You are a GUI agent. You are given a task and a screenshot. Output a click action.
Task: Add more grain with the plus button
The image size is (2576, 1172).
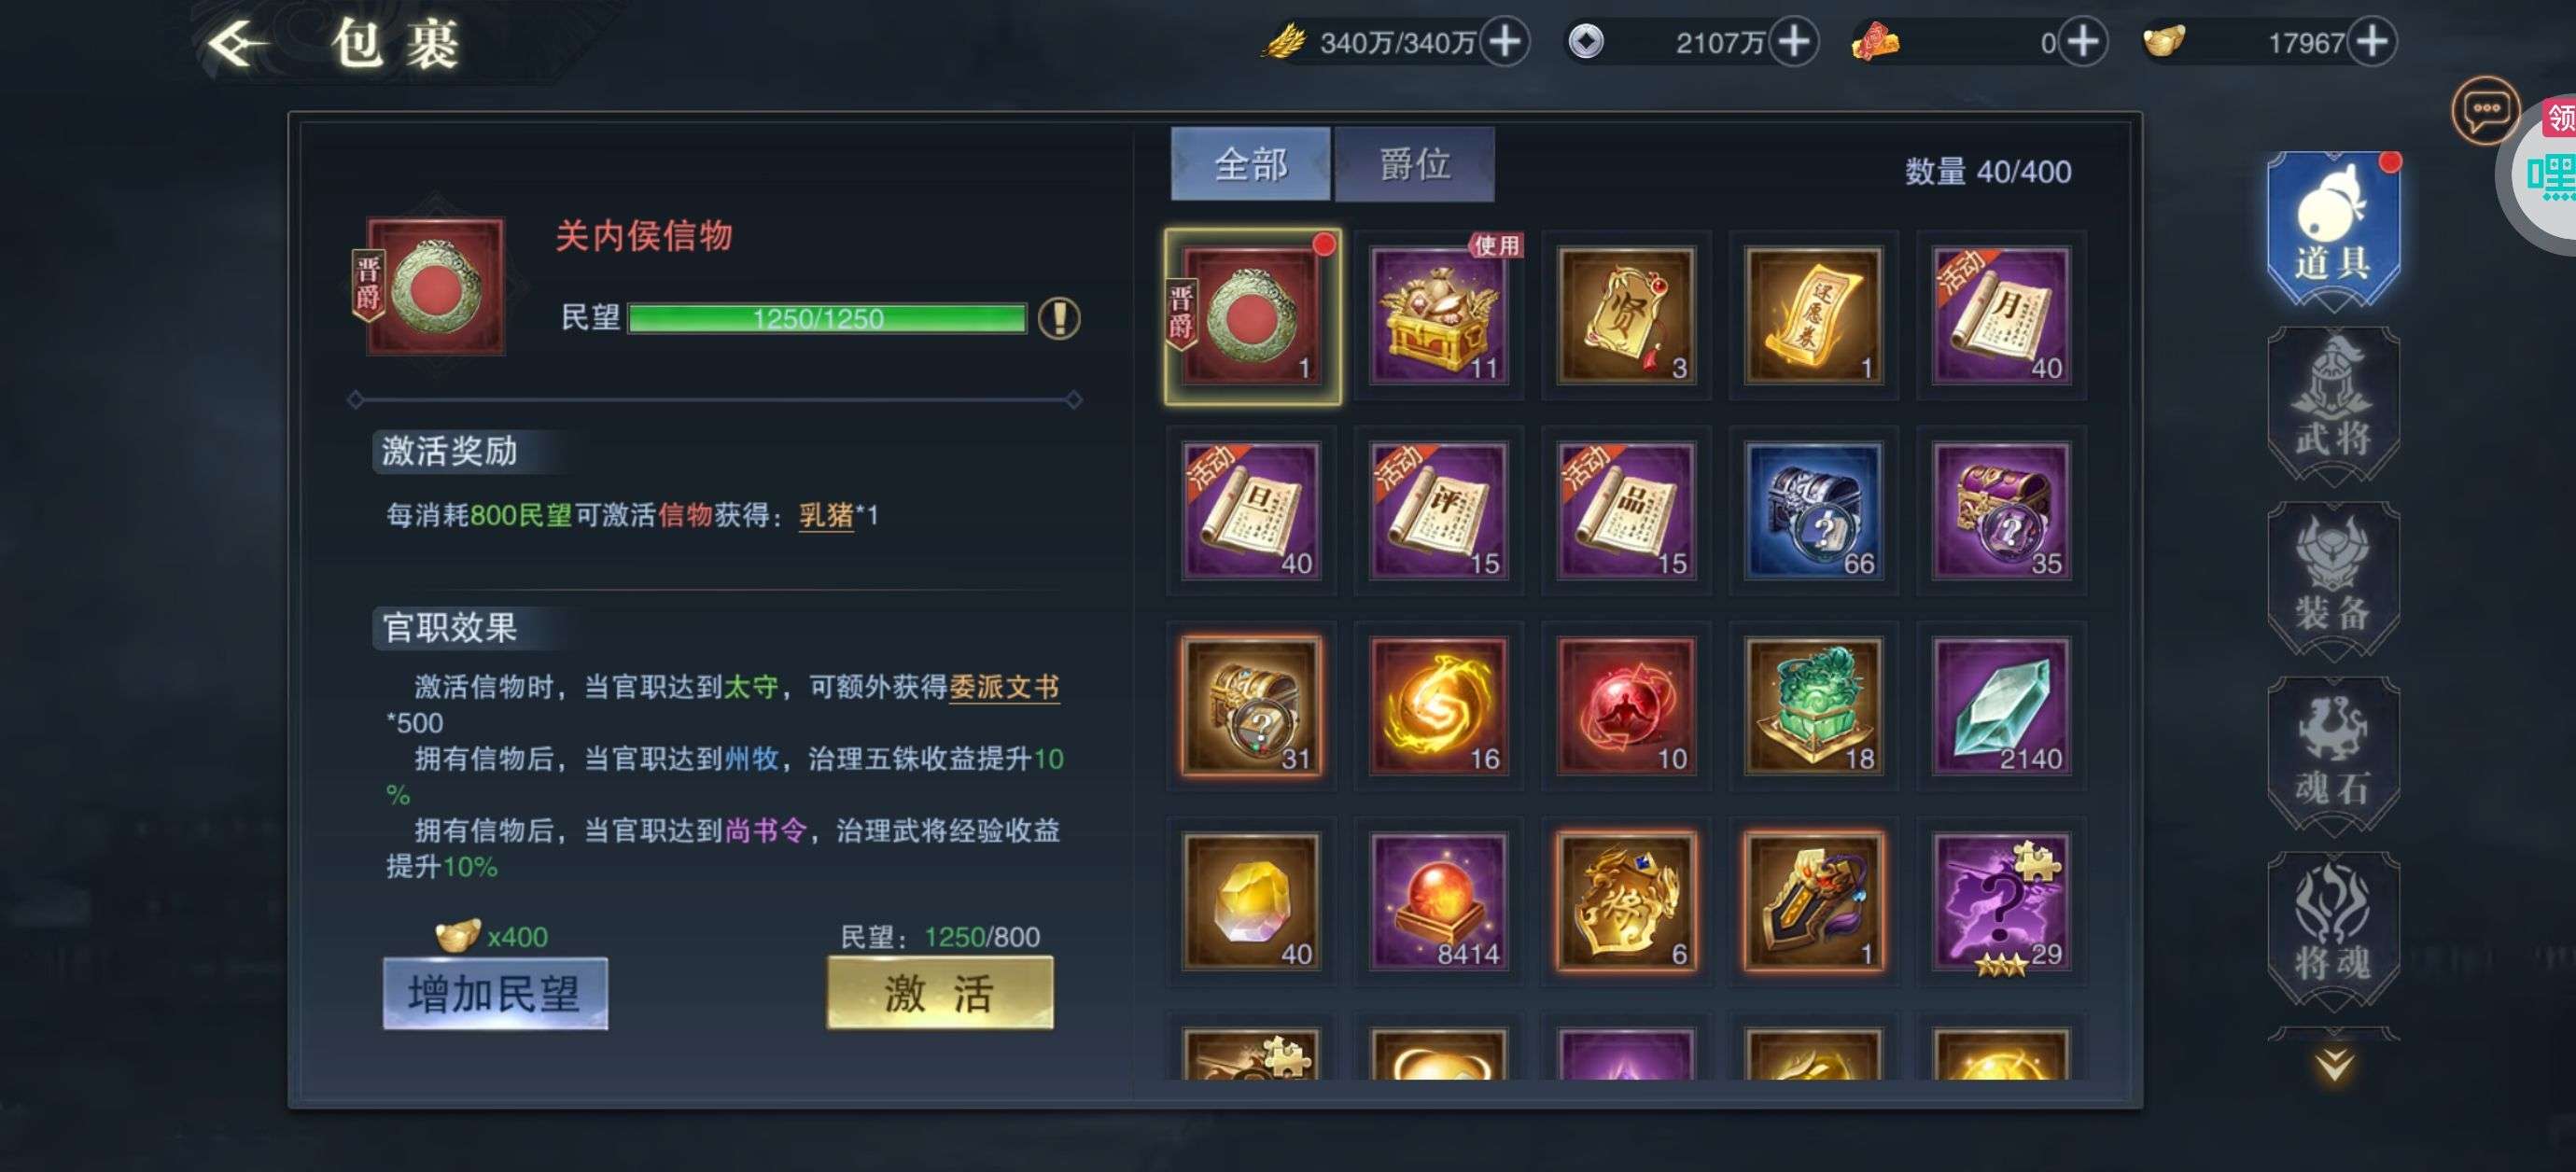[1505, 42]
